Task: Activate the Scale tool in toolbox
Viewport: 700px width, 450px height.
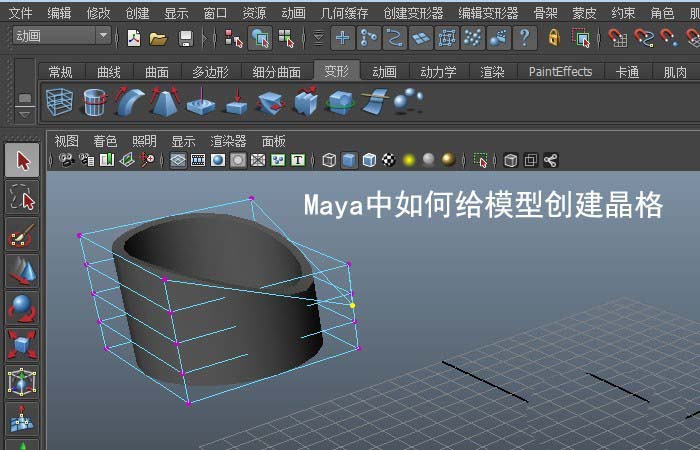Action: click(22, 345)
